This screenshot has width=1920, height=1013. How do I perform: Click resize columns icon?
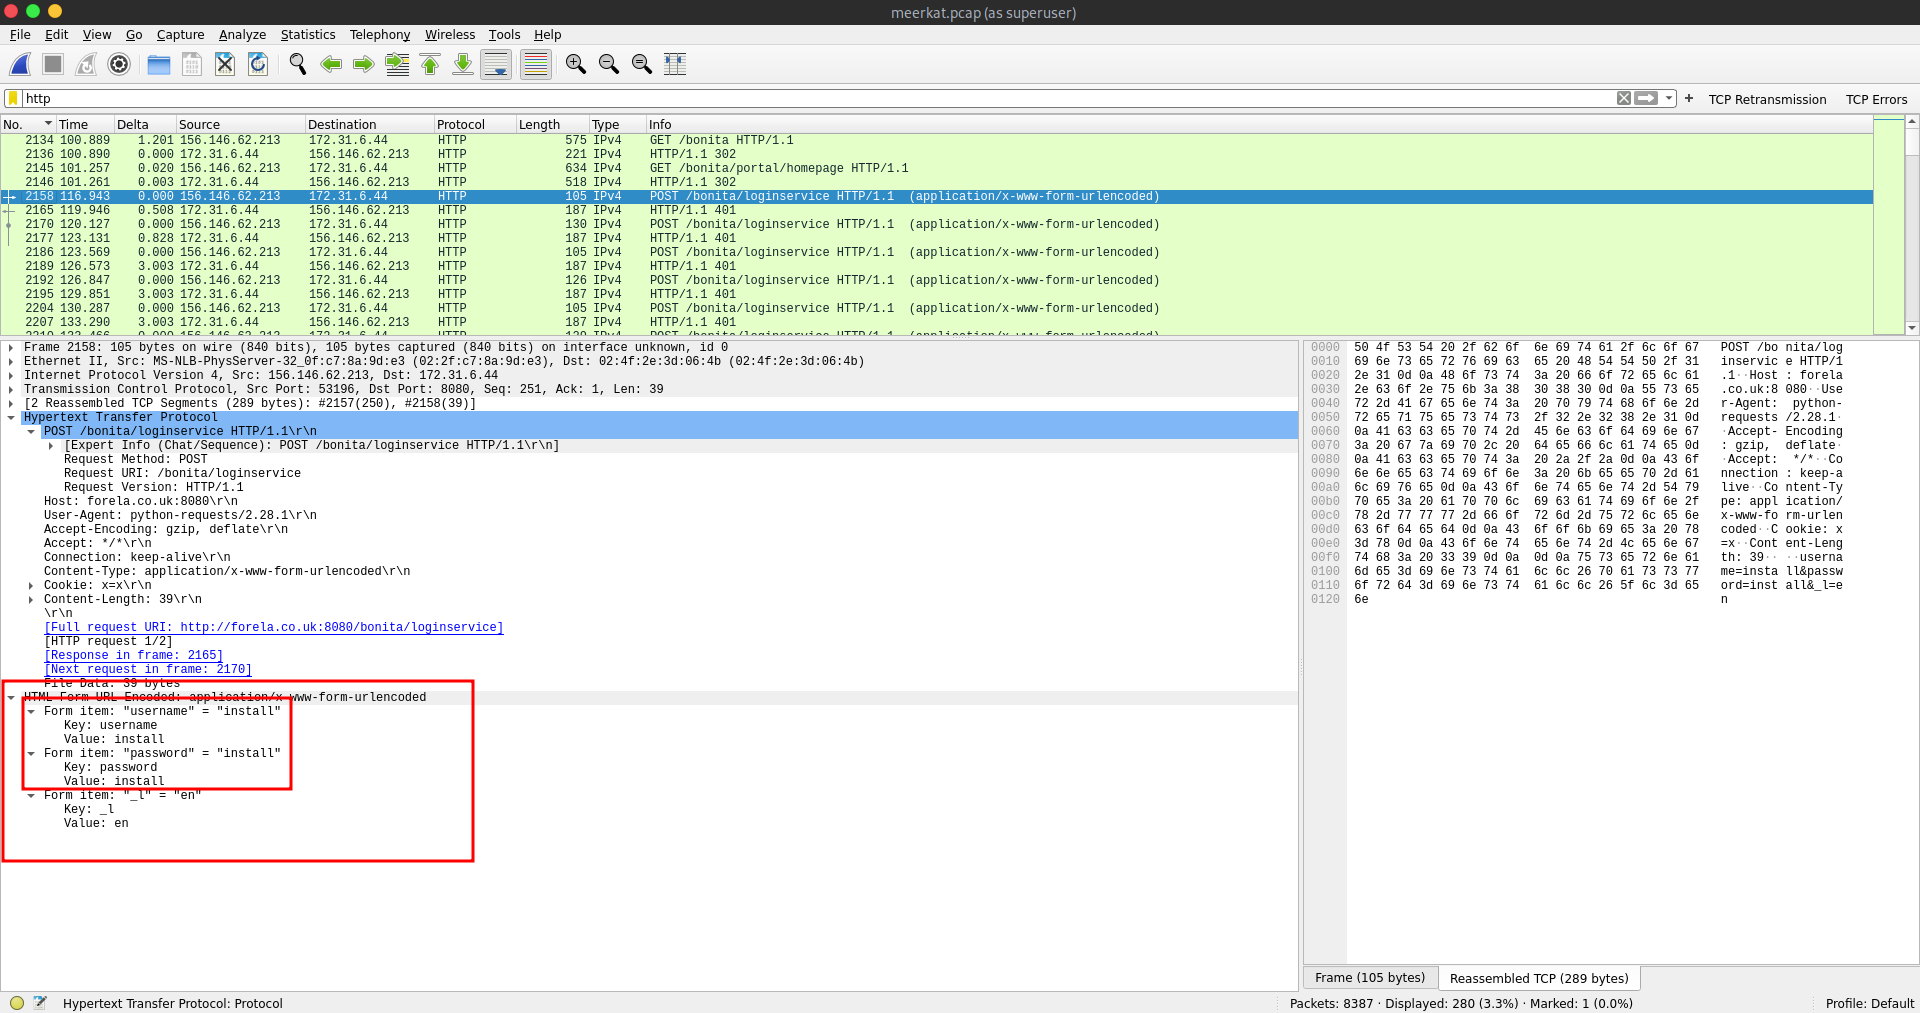pos(675,64)
